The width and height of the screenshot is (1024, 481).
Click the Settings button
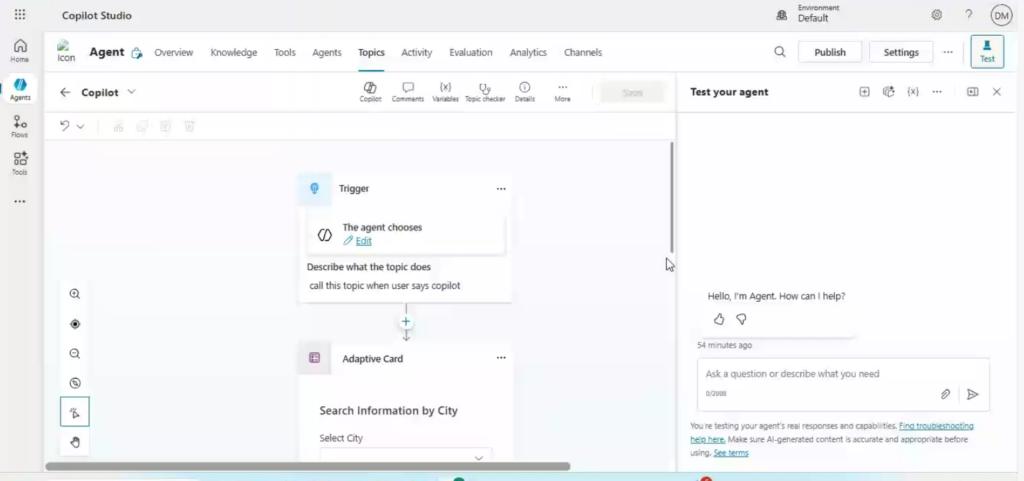click(x=901, y=52)
